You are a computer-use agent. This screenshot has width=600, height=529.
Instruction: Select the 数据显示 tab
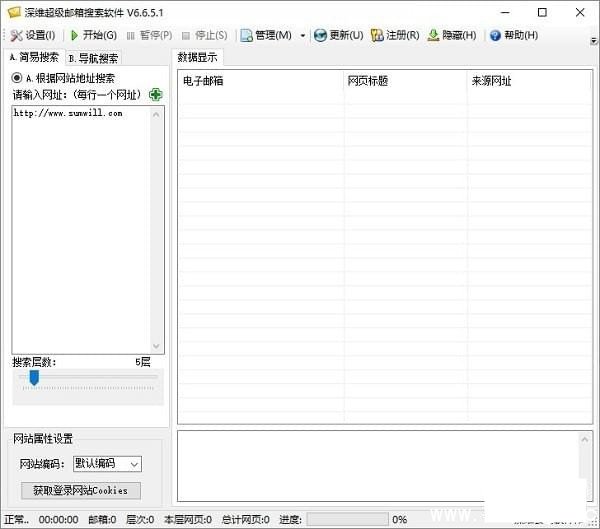[x=197, y=57]
